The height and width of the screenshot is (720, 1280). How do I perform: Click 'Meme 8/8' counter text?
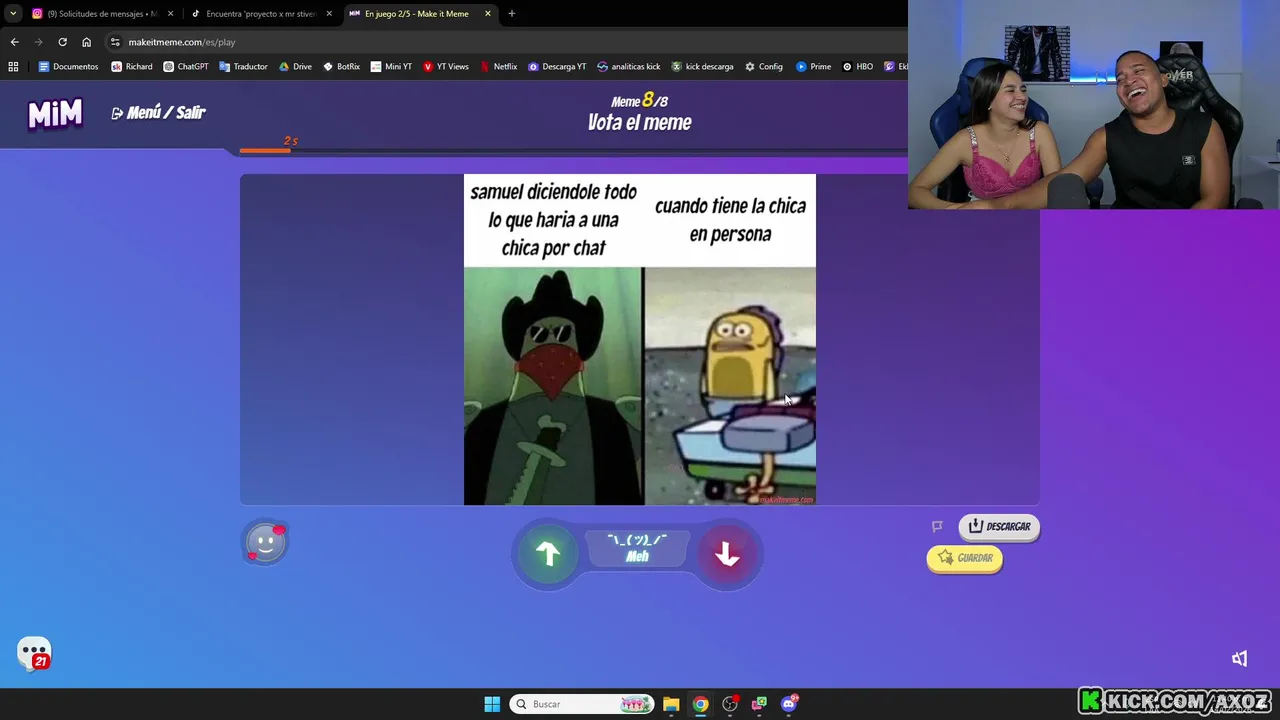coord(640,100)
